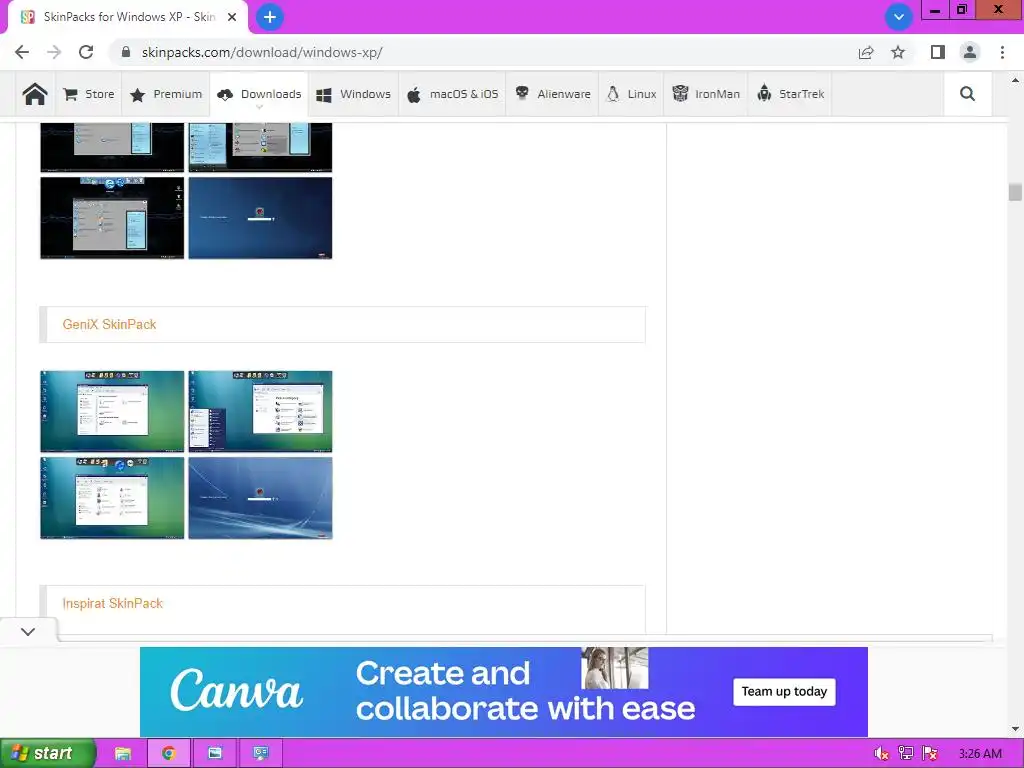
Task: Reload the current page
Action: (86, 52)
